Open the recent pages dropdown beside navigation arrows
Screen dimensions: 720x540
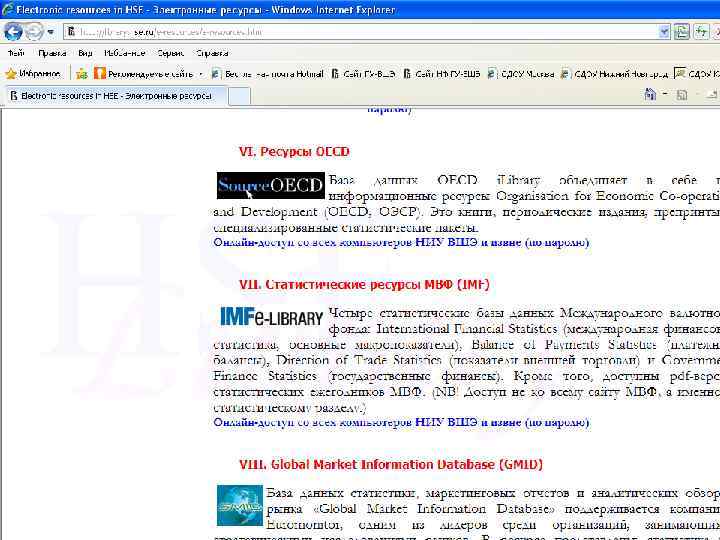click(x=51, y=32)
